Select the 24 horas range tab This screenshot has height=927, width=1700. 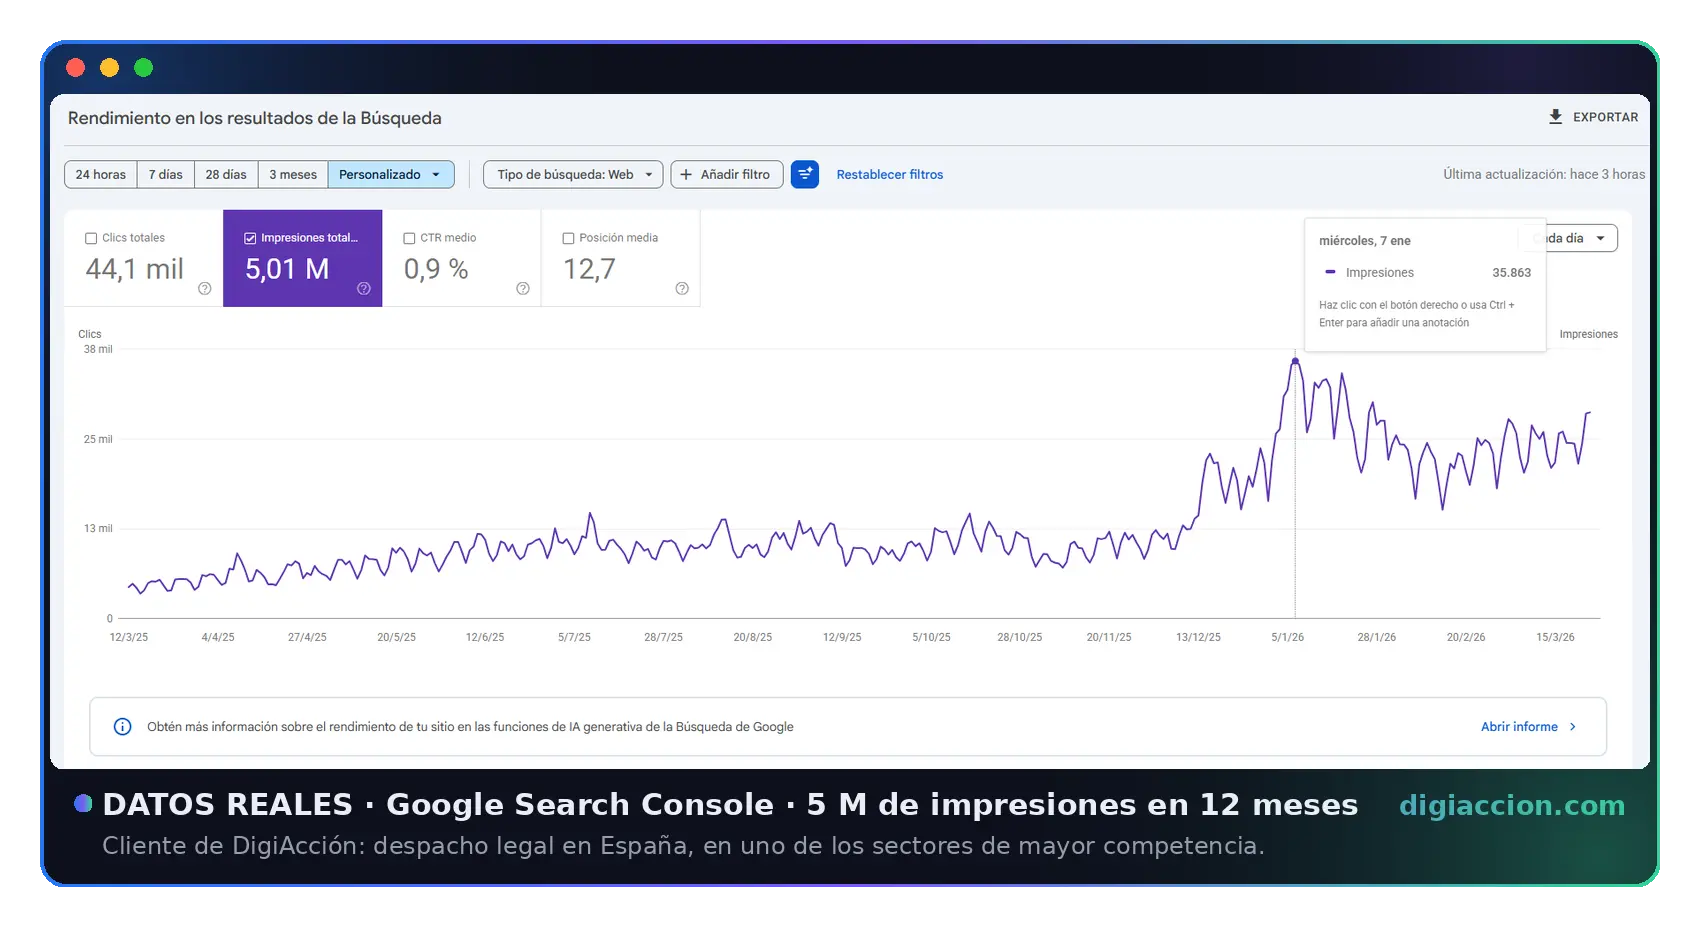pyautogui.click(x=101, y=174)
